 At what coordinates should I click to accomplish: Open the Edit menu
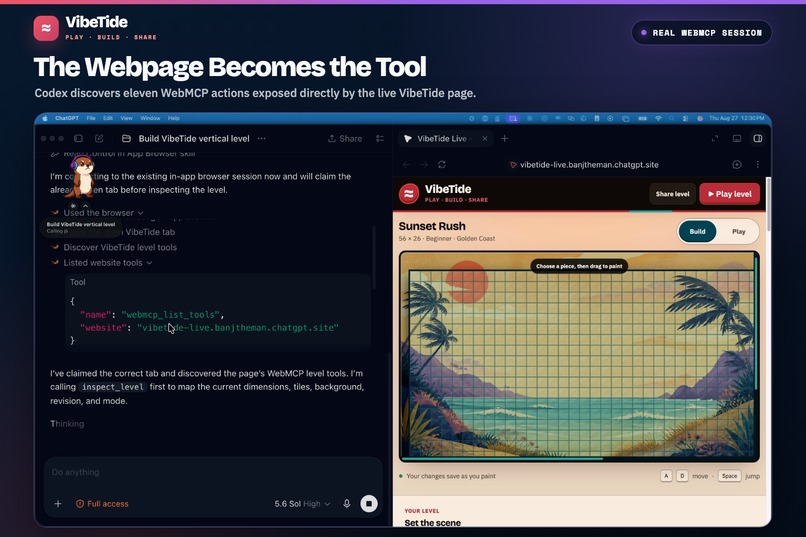click(x=108, y=118)
